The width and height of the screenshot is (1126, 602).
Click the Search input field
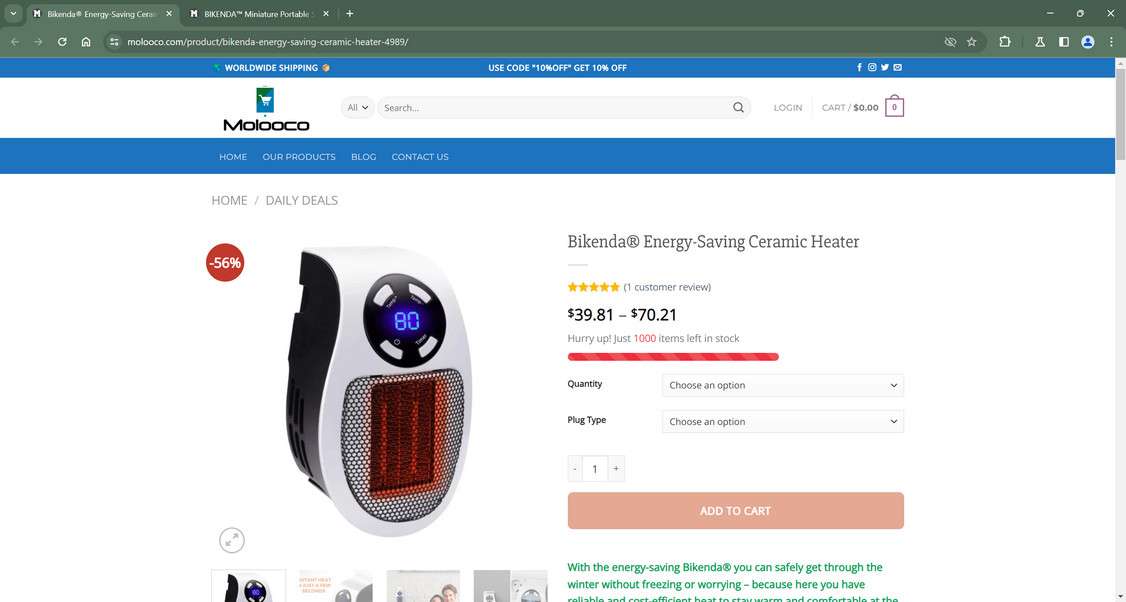click(556, 108)
